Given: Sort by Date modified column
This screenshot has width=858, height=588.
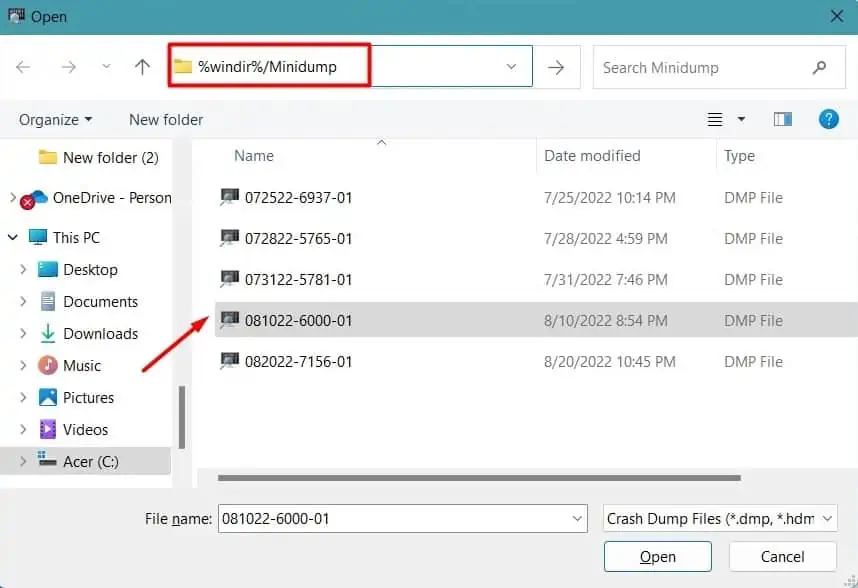Looking at the screenshot, I should [592, 156].
